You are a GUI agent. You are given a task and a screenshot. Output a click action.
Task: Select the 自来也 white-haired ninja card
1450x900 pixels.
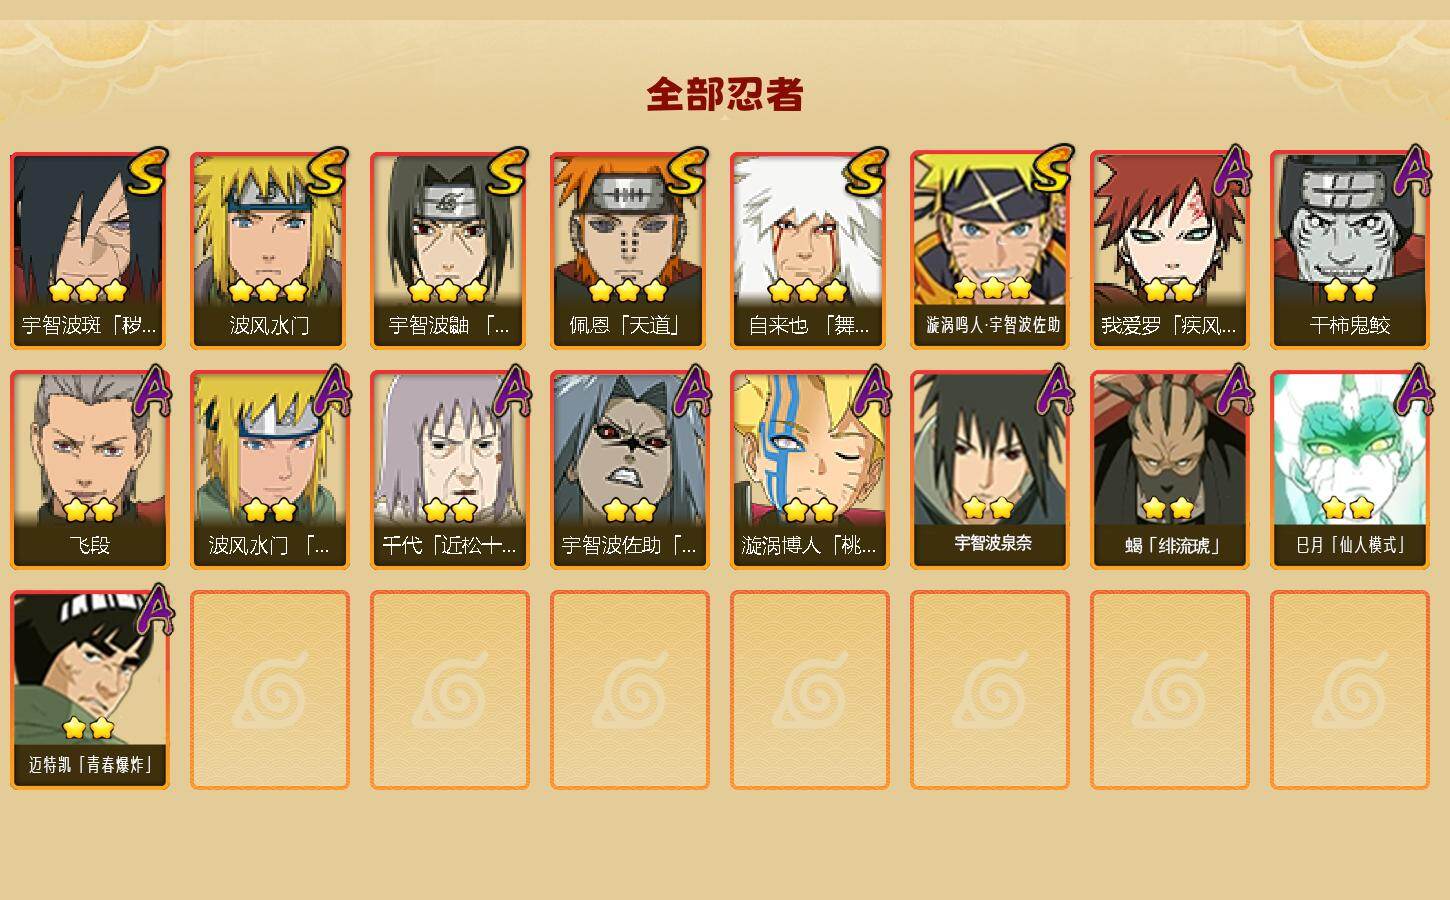click(810, 250)
